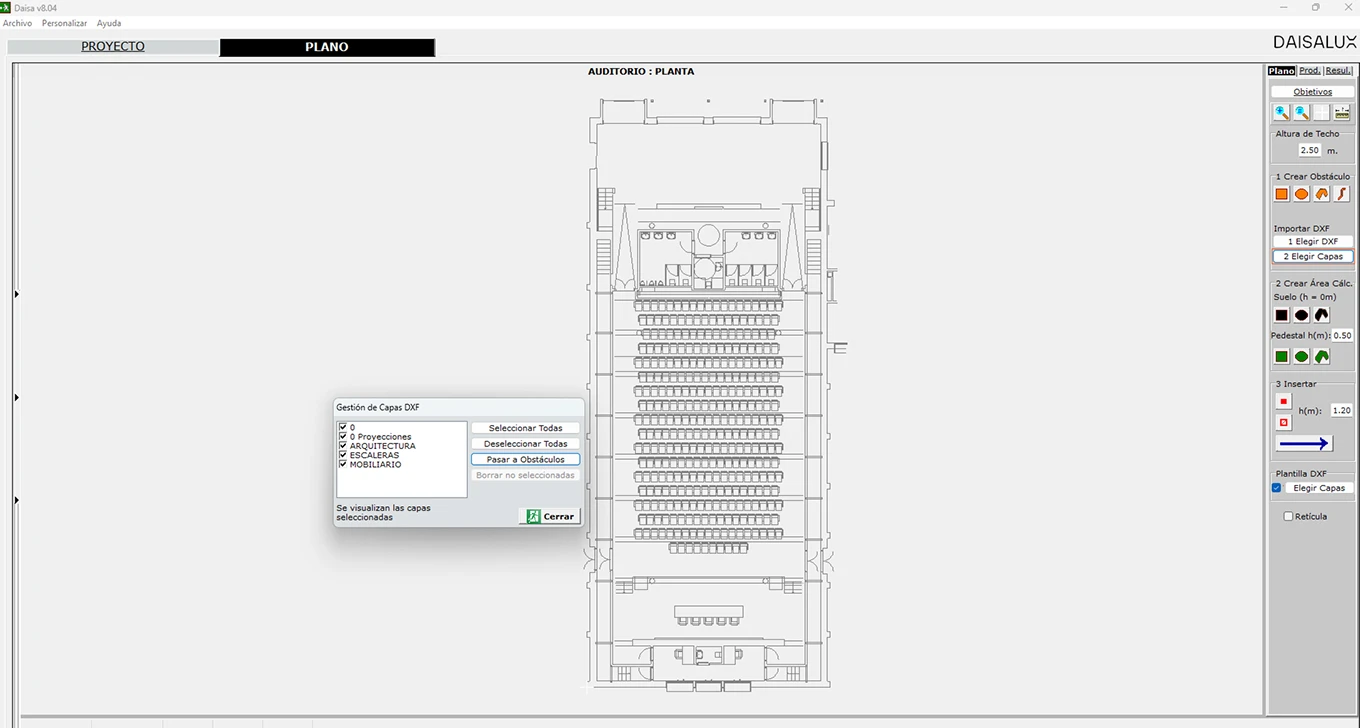The width and height of the screenshot is (1360, 728).
Task: Select the blue arrow insert tool
Action: (x=1304, y=444)
